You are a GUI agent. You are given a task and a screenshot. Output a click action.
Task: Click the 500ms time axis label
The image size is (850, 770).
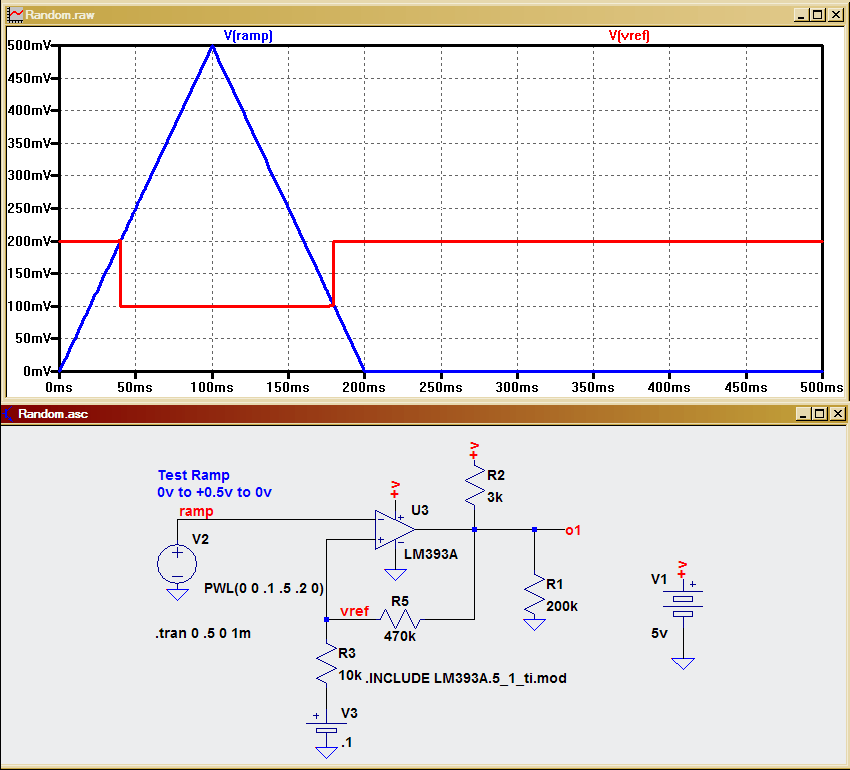point(822,387)
